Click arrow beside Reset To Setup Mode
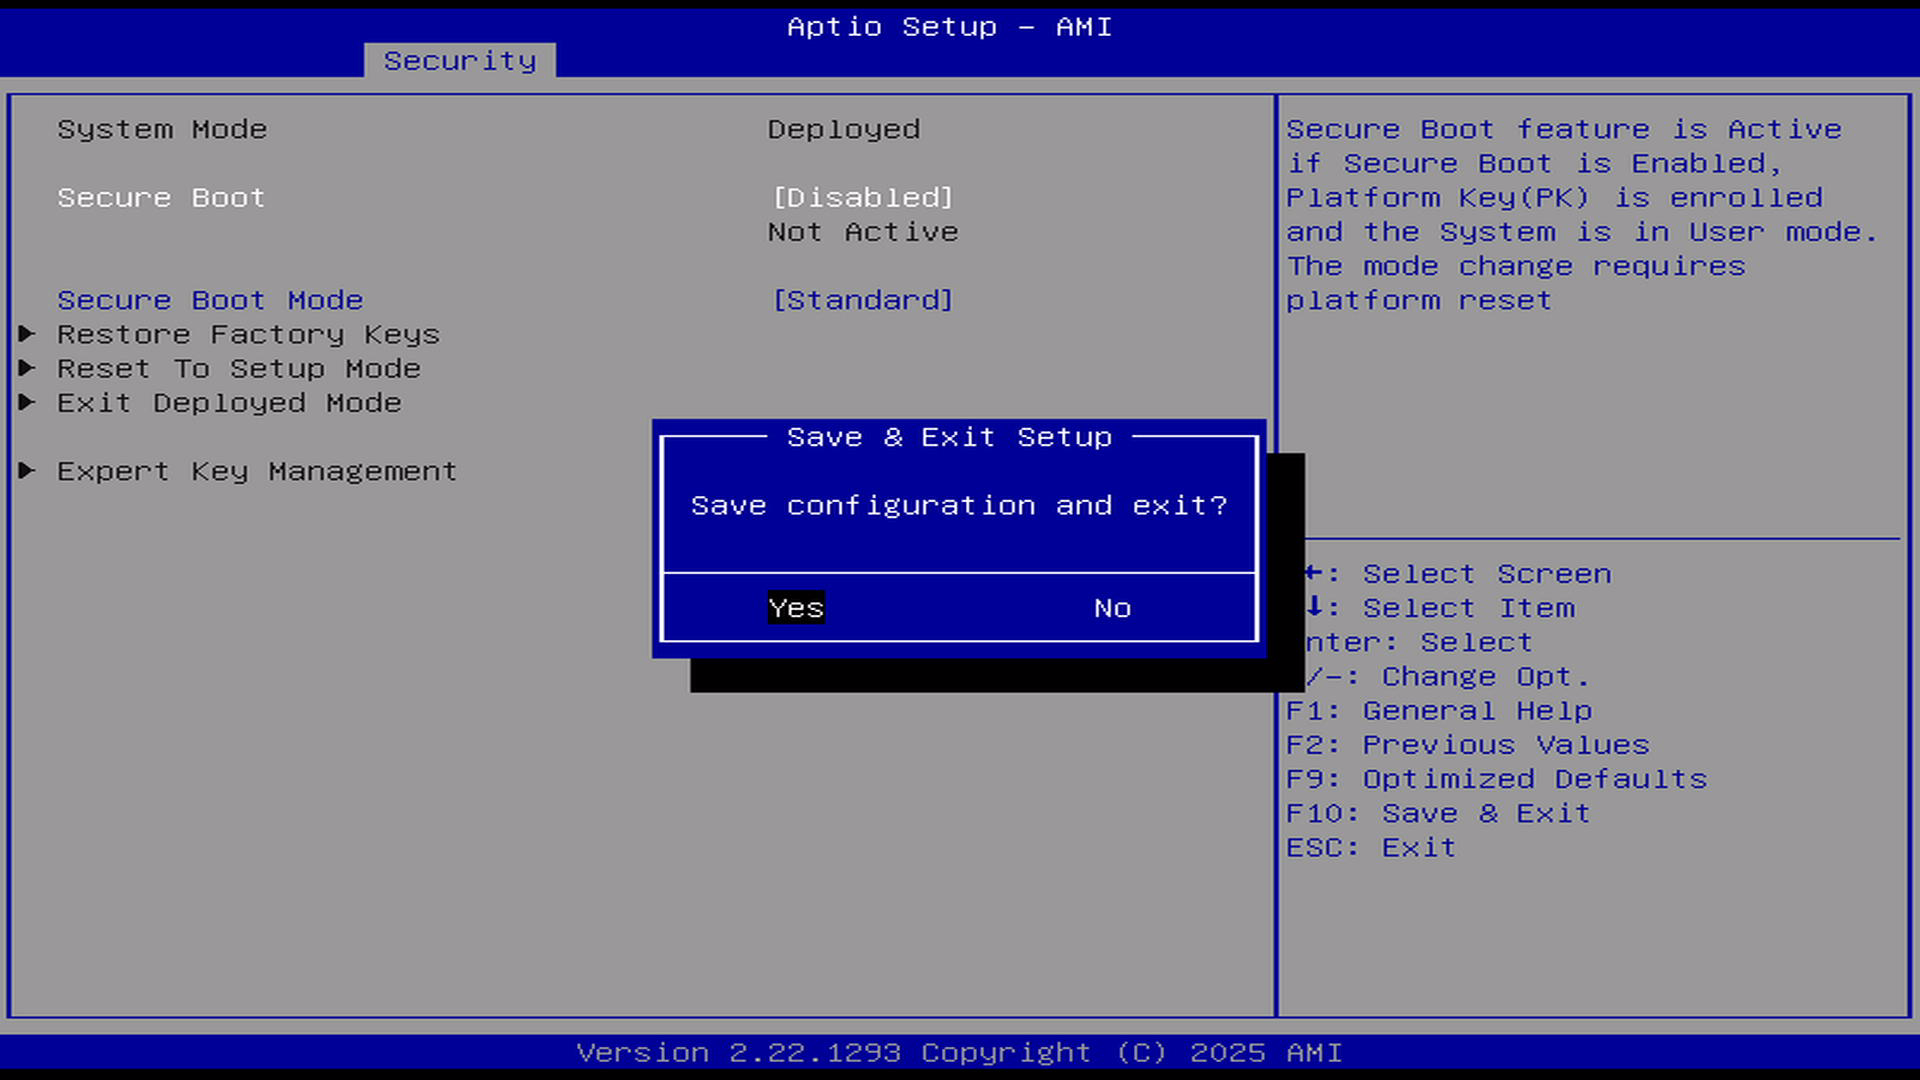Viewport: 1920px width, 1080px height. click(x=27, y=368)
